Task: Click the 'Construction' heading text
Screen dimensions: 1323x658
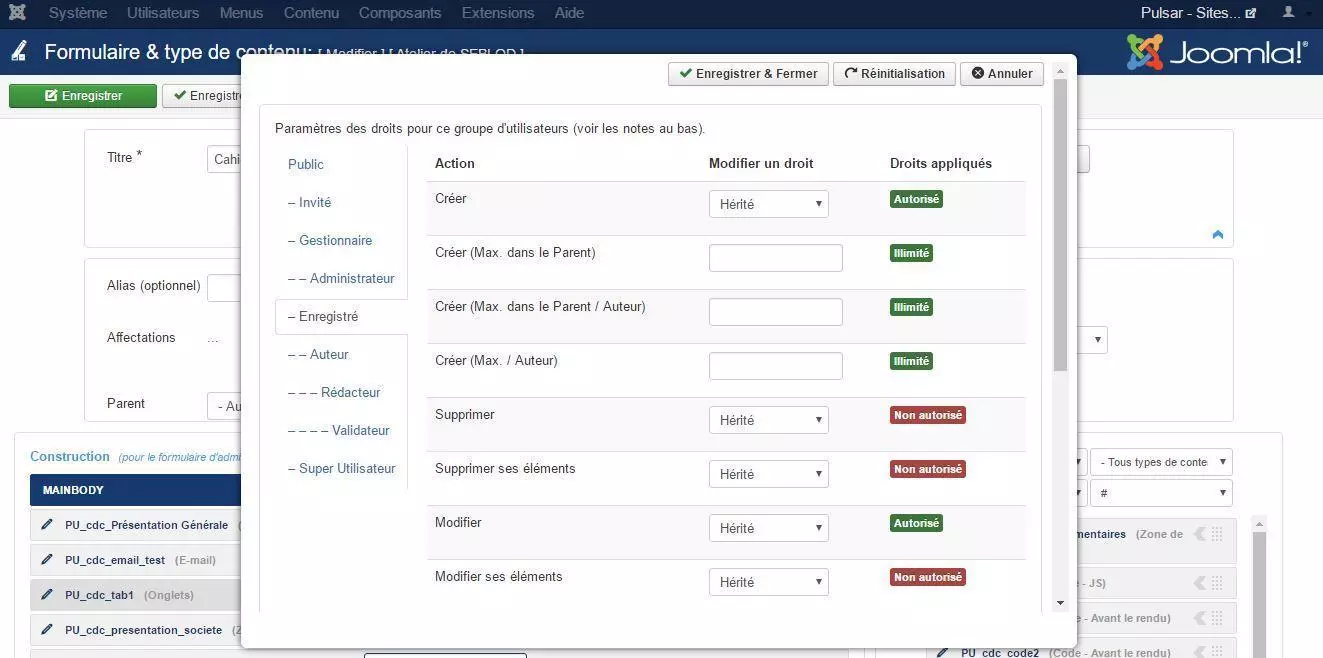Action: coord(70,456)
